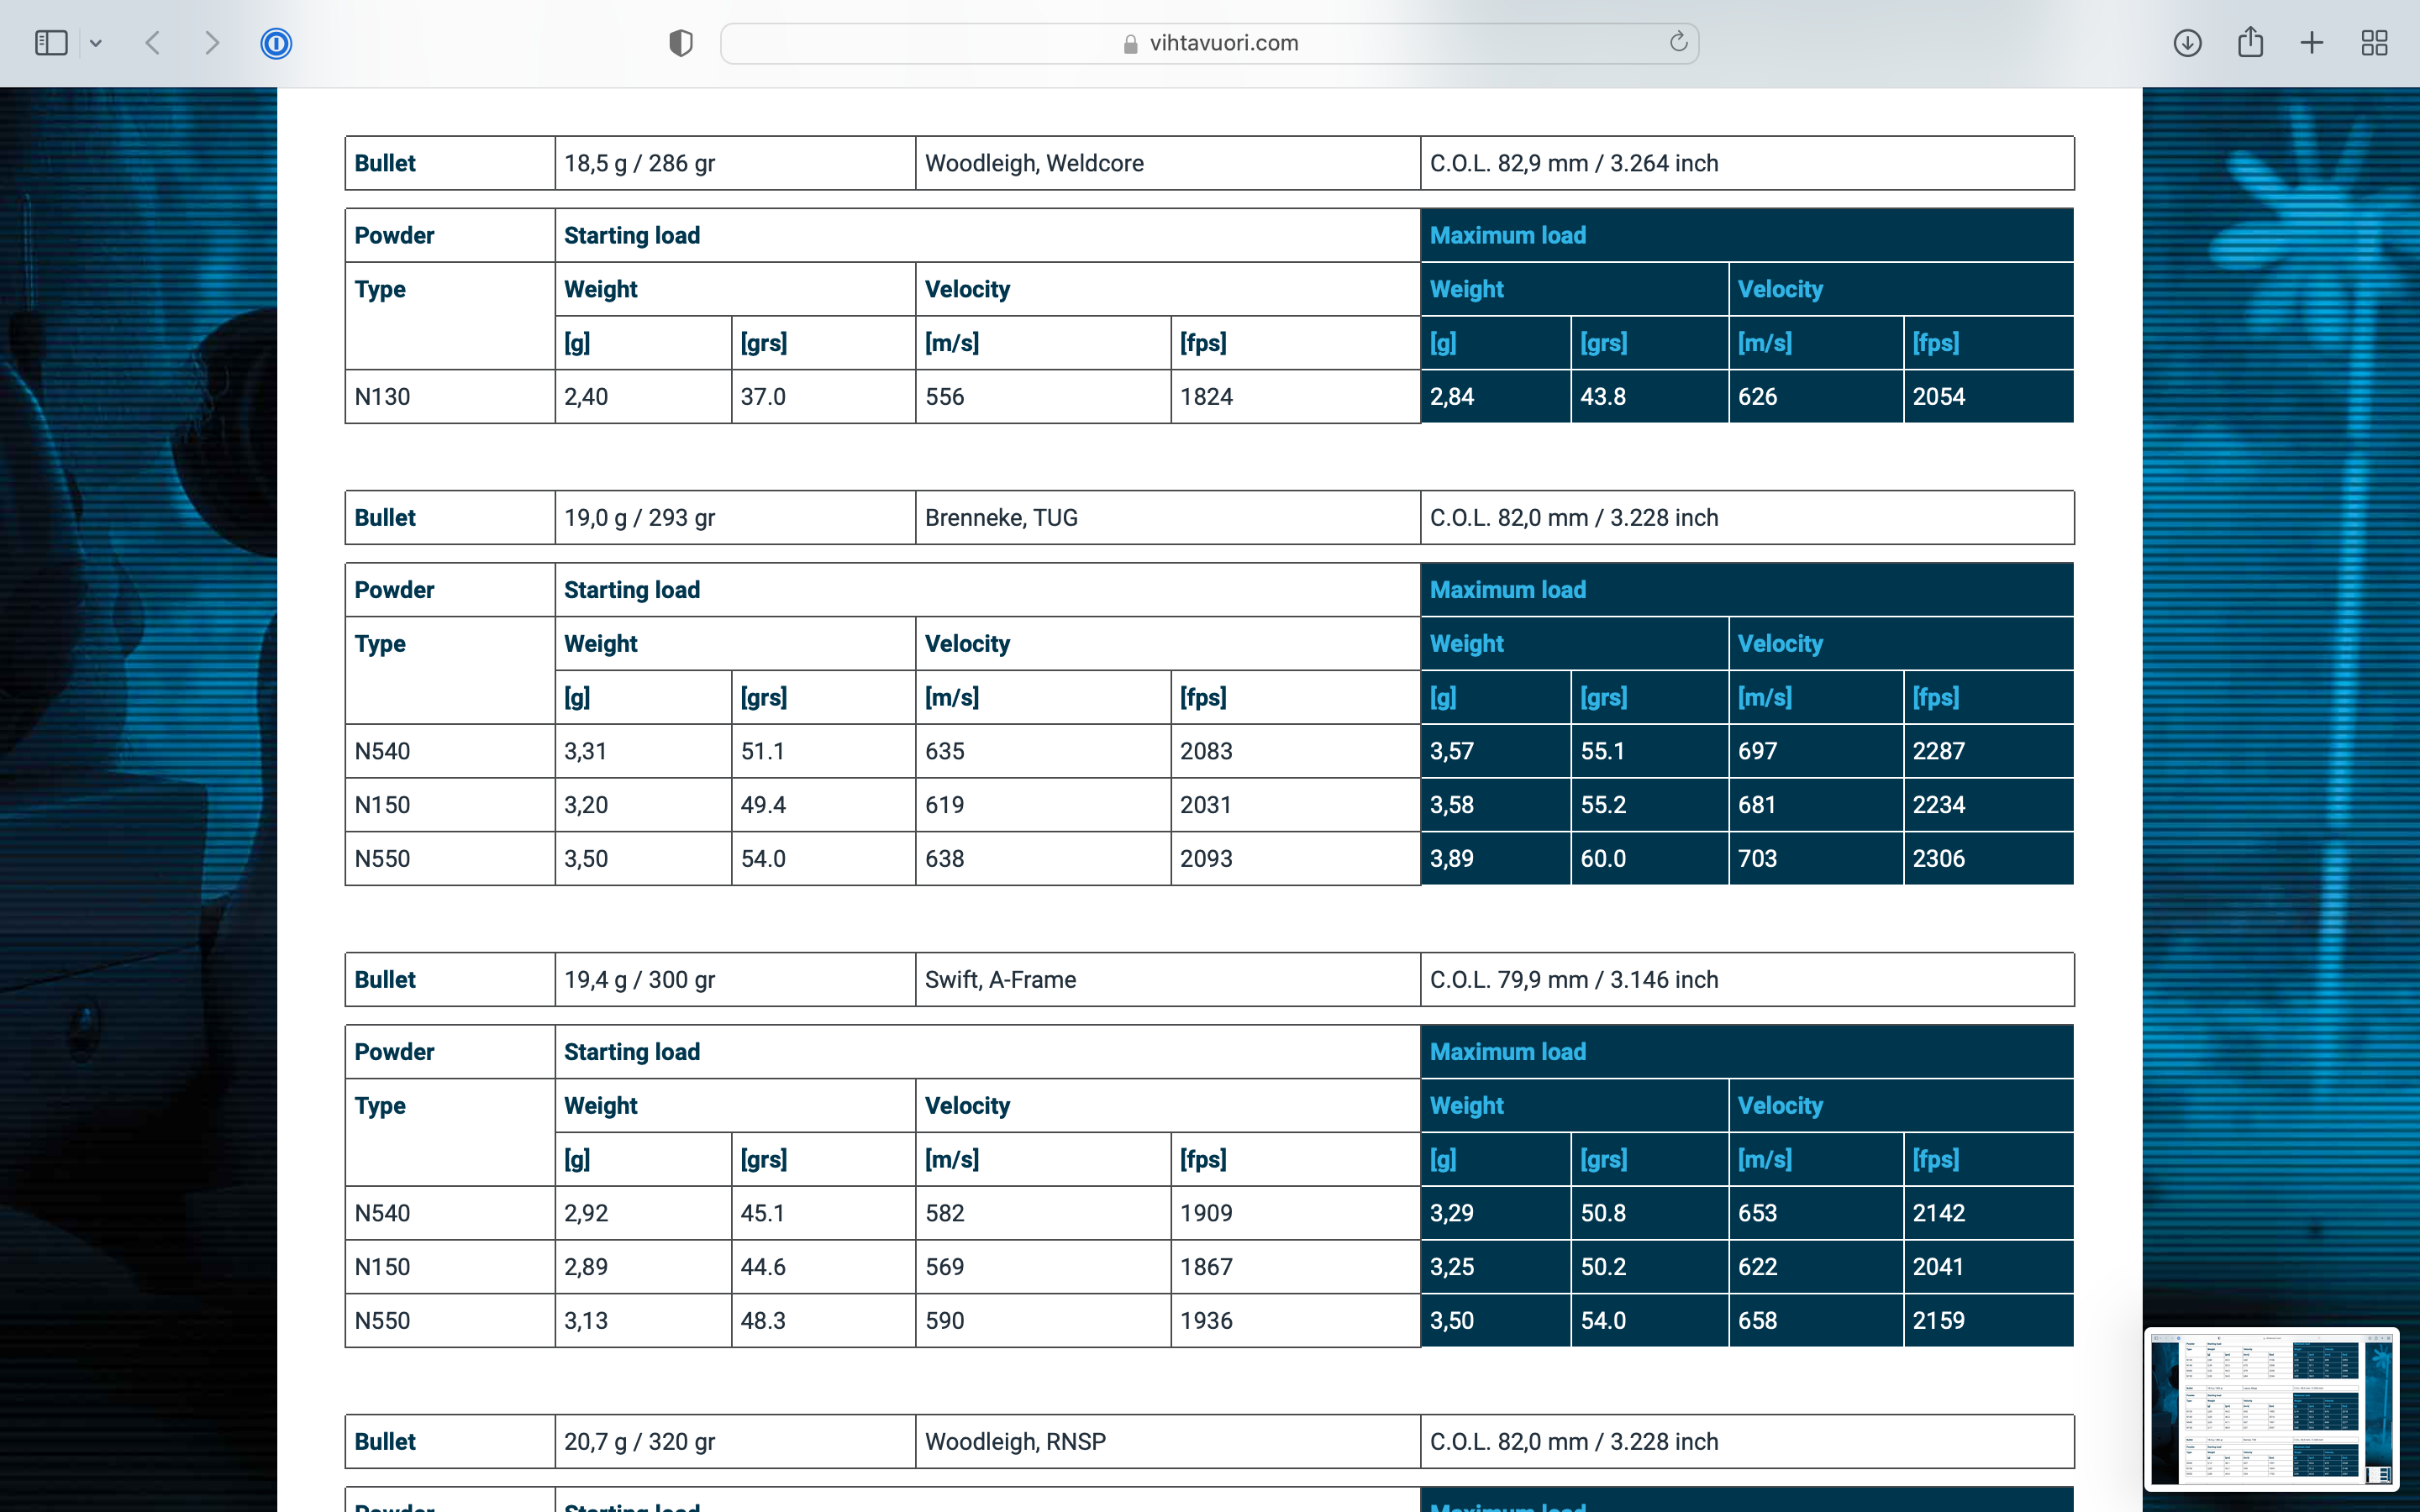Open a new tab with the plus icon

click(x=2312, y=43)
